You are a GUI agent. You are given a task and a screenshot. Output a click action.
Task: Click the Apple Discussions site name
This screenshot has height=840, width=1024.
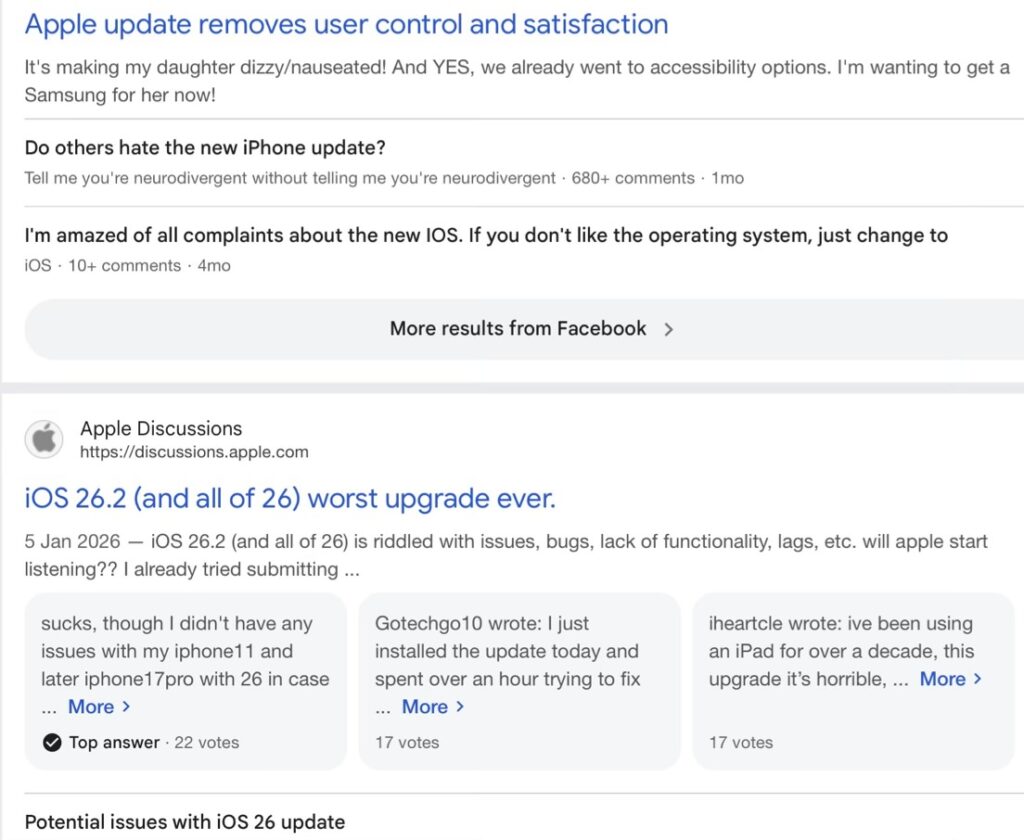pos(161,428)
